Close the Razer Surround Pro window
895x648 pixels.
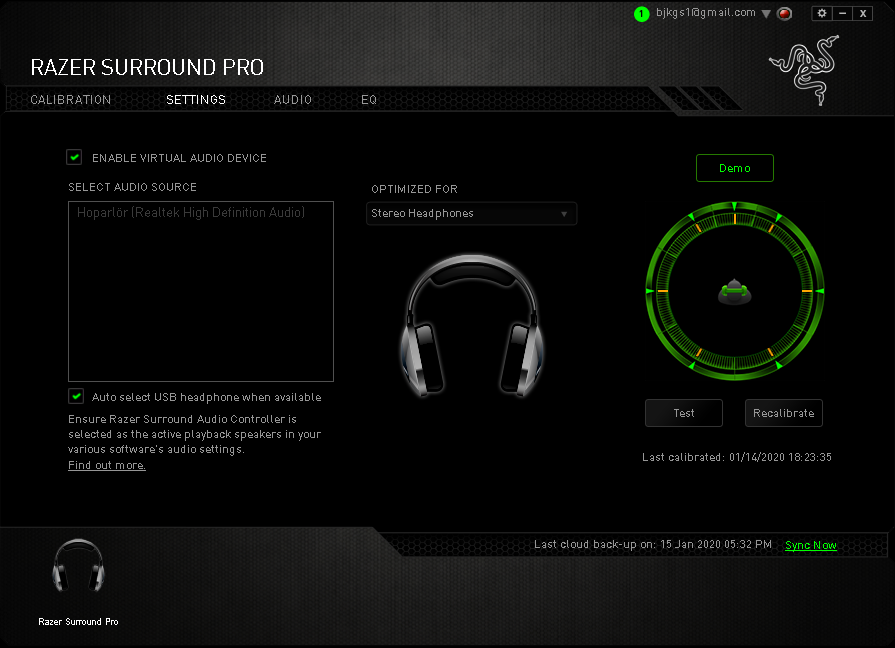click(863, 13)
